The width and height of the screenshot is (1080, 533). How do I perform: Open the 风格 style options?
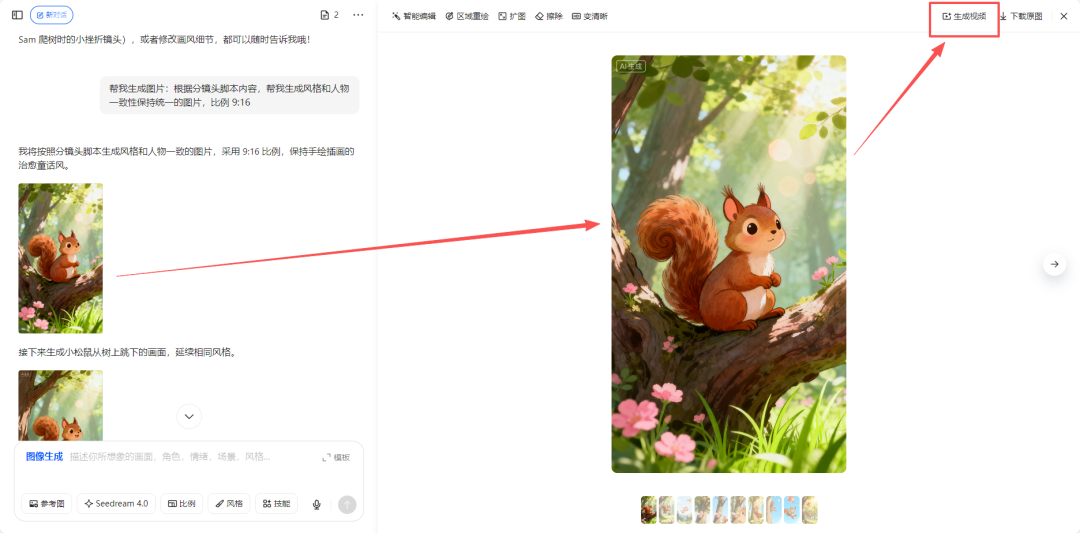[229, 504]
